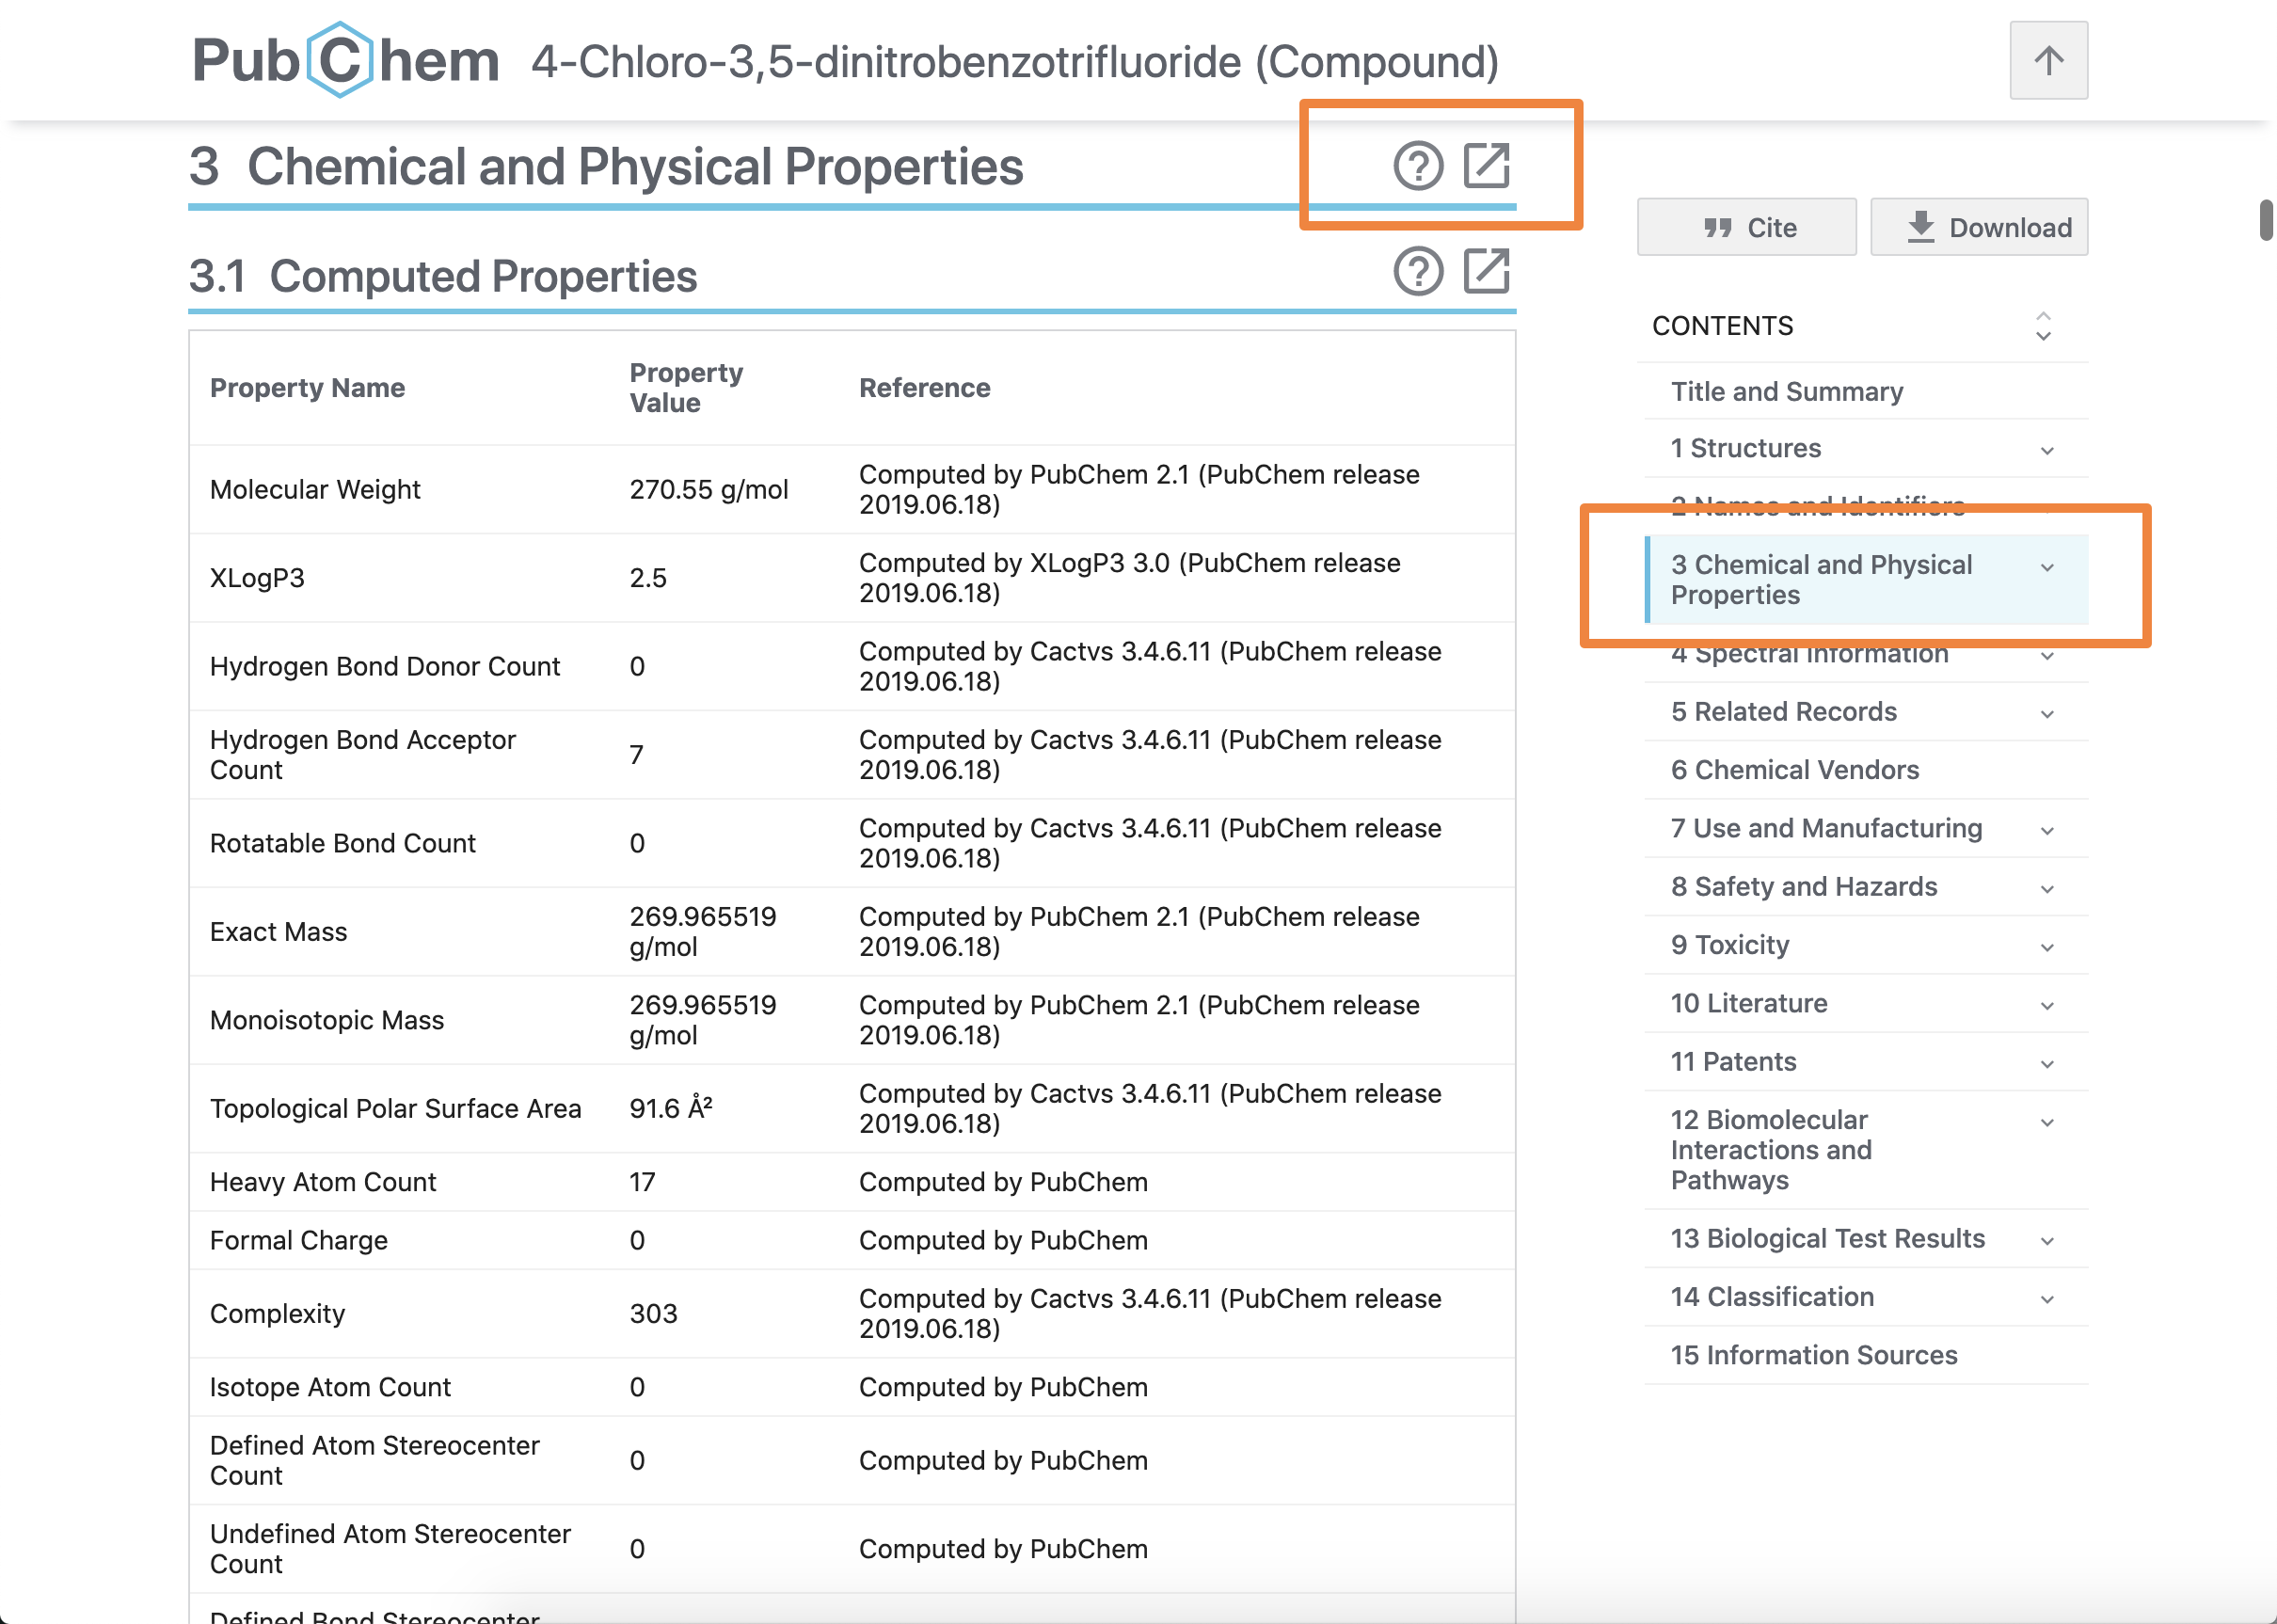Select 3 Chemical and Physical Properties entry
The height and width of the screenshot is (1624, 2277).
coord(1820,579)
